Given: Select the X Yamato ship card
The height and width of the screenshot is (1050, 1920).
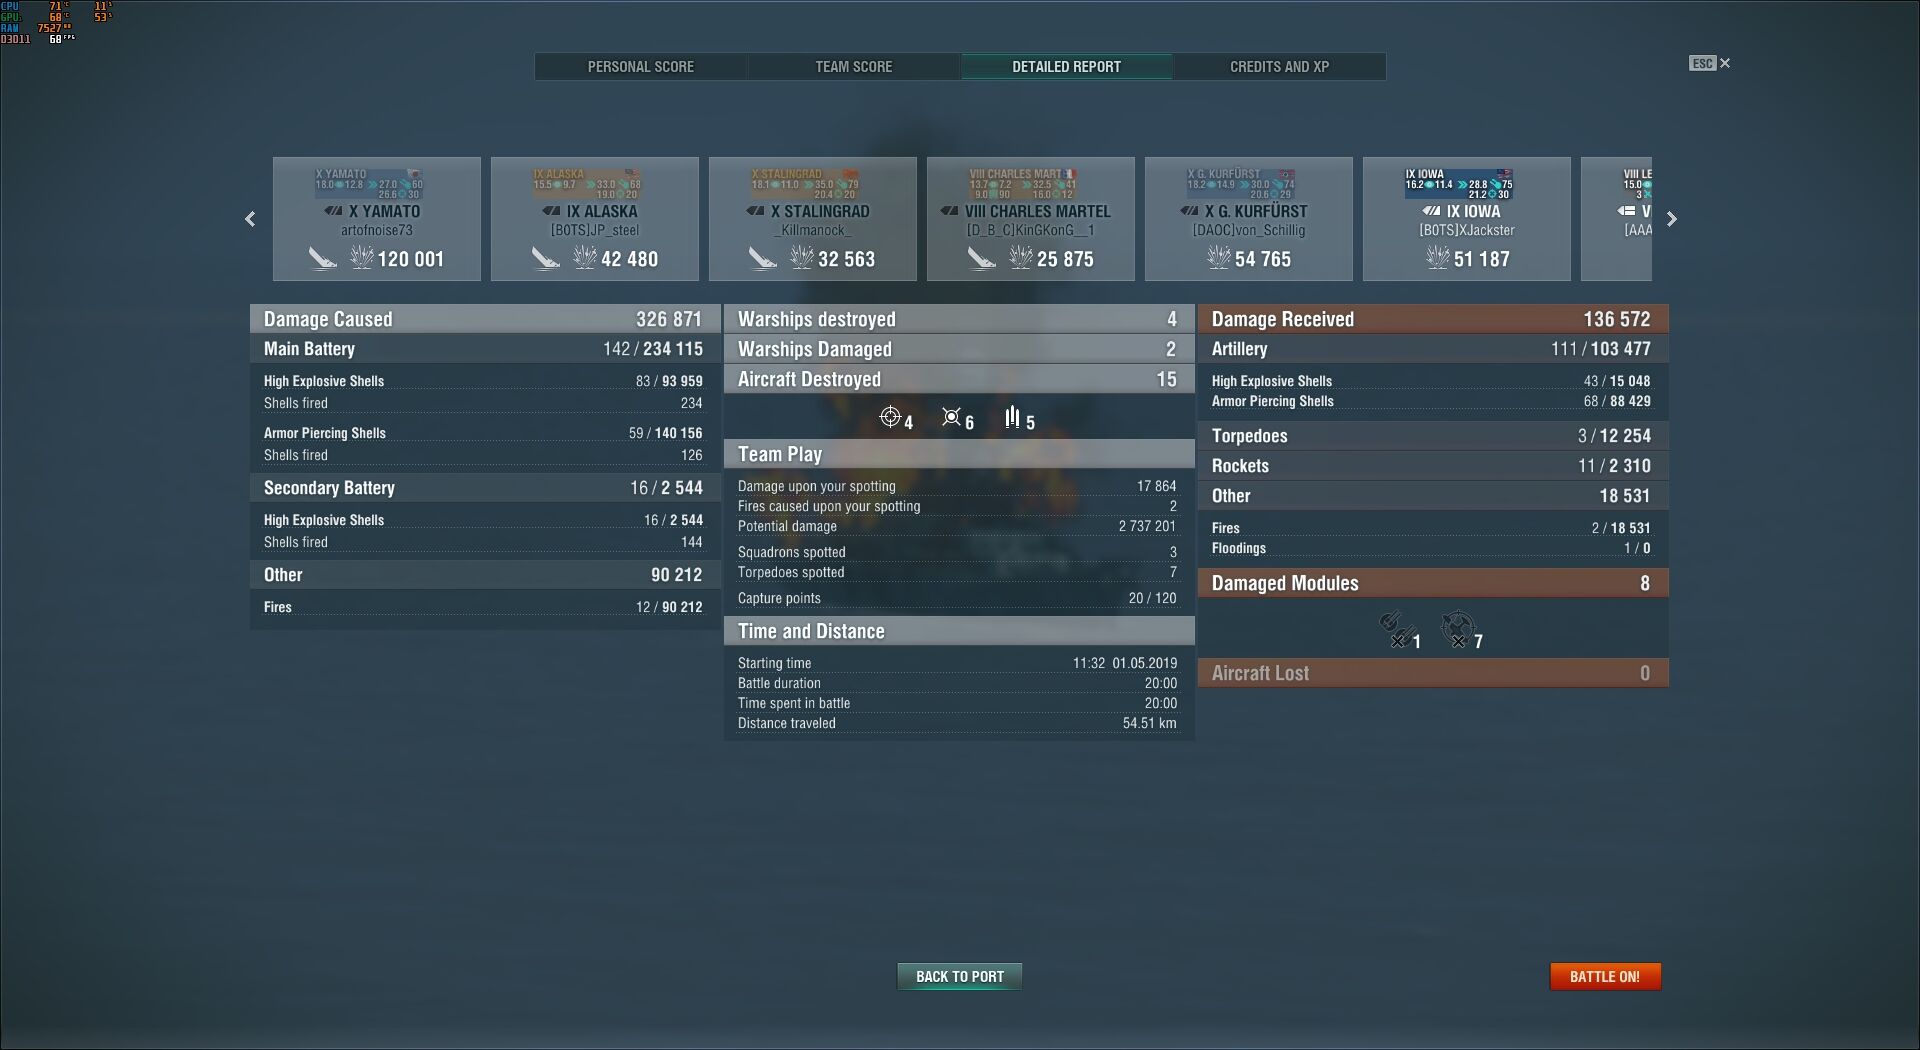Looking at the screenshot, I should [x=377, y=219].
